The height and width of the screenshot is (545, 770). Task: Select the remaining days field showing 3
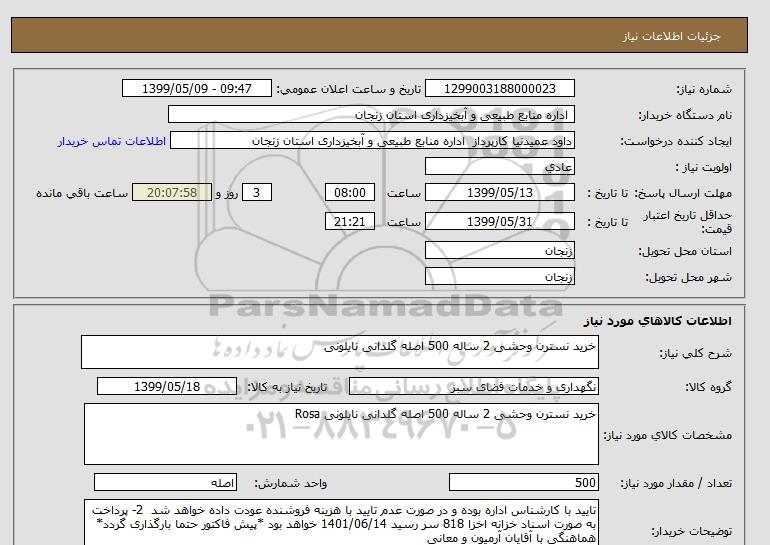pyautogui.click(x=257, y=192)
